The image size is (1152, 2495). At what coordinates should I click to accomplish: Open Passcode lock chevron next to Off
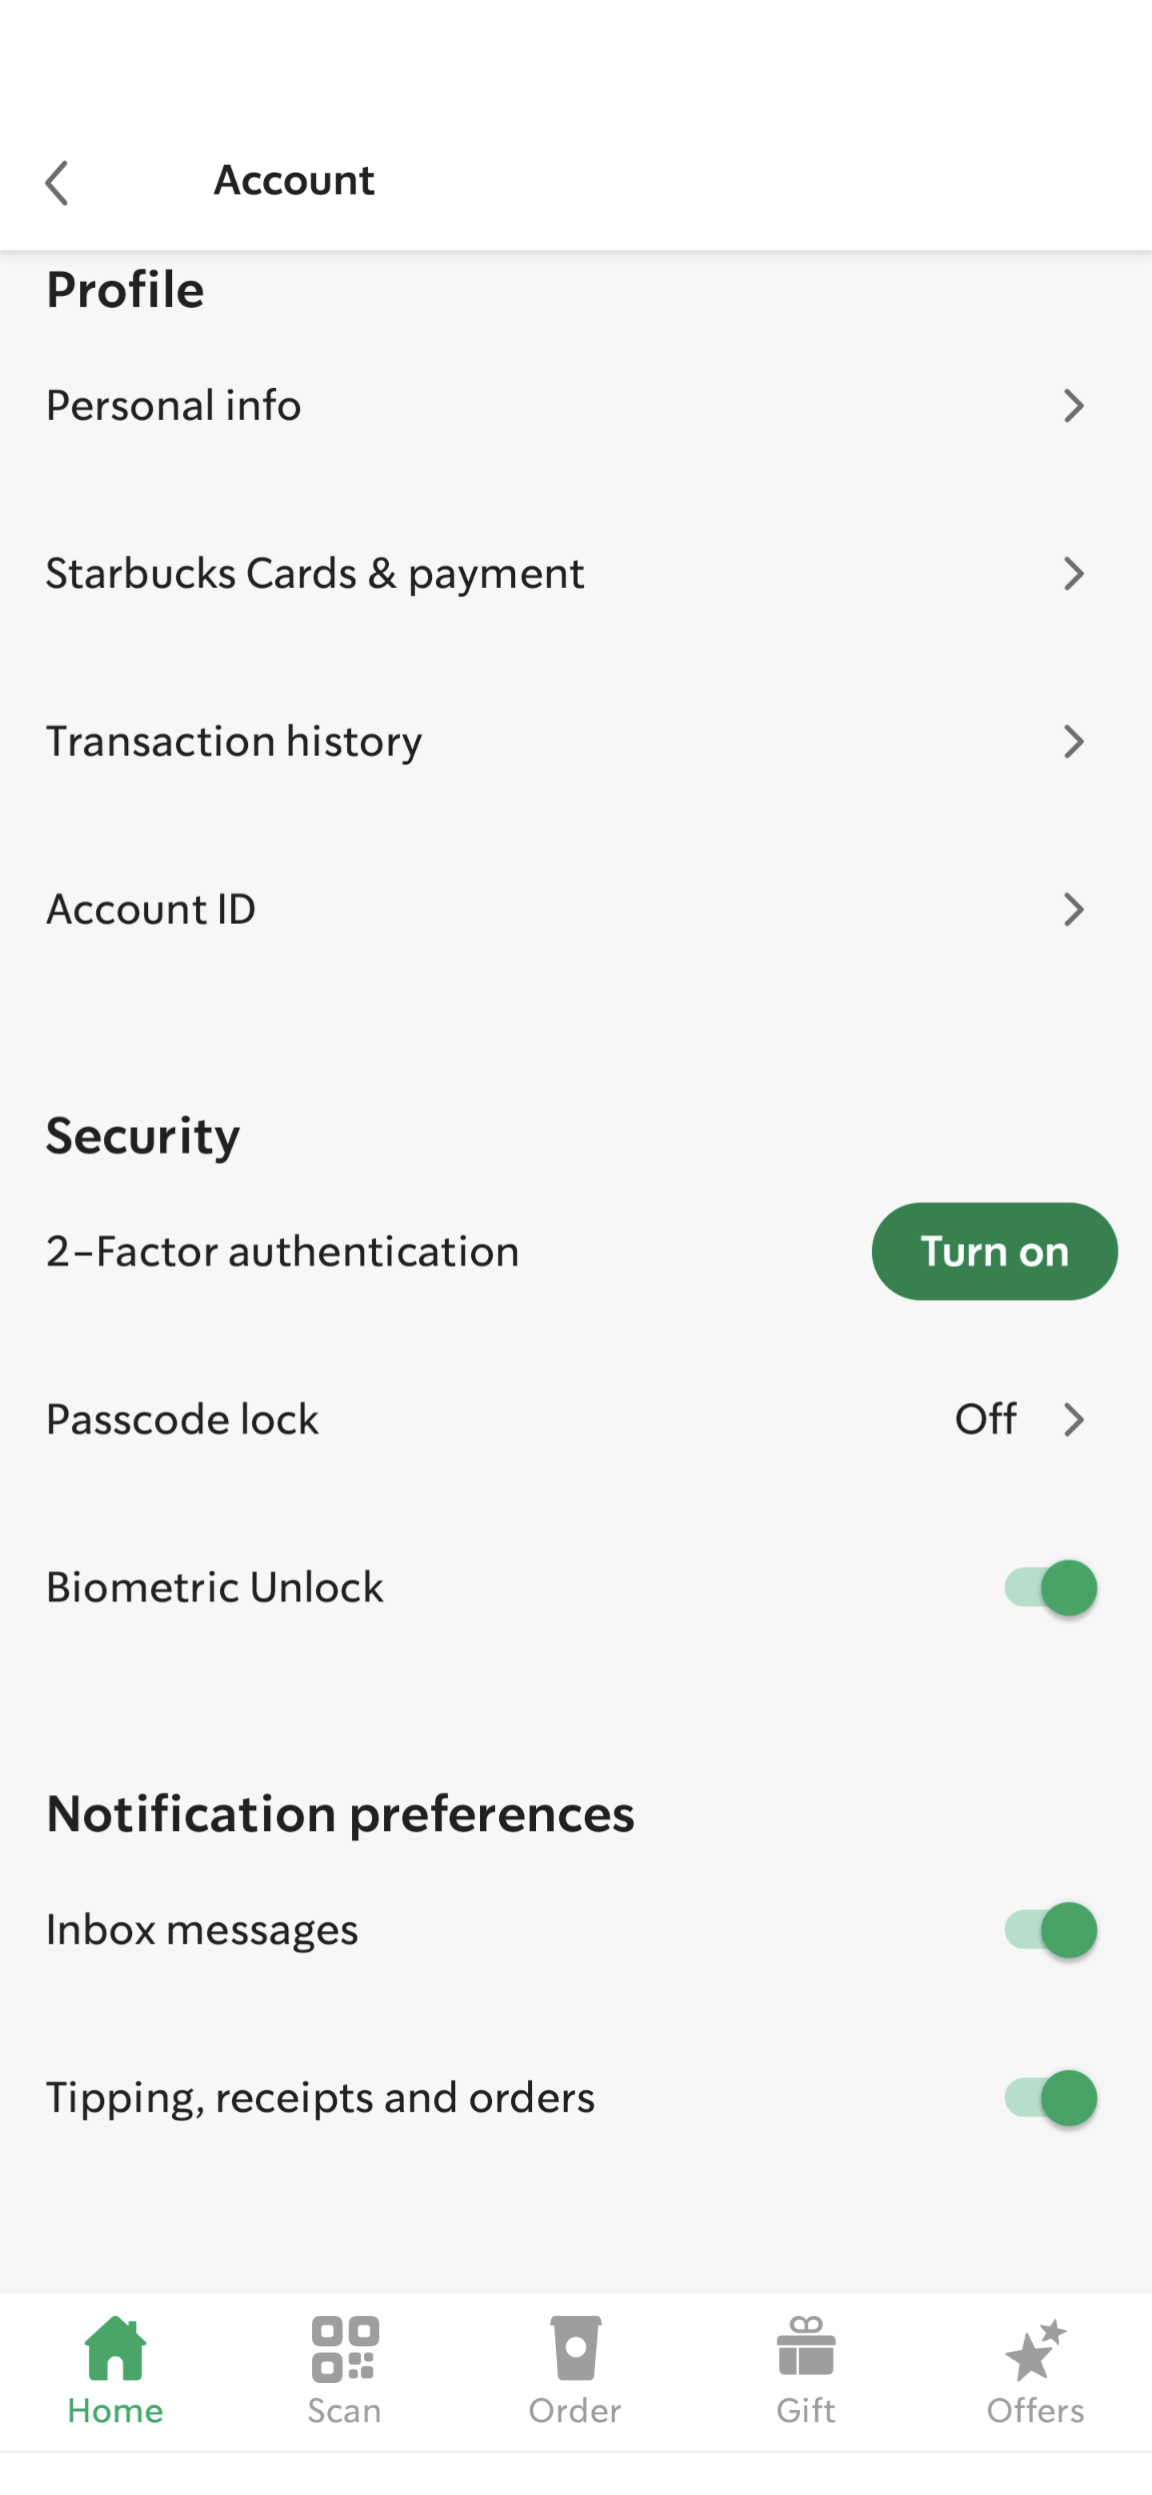click(1074, 1419)
